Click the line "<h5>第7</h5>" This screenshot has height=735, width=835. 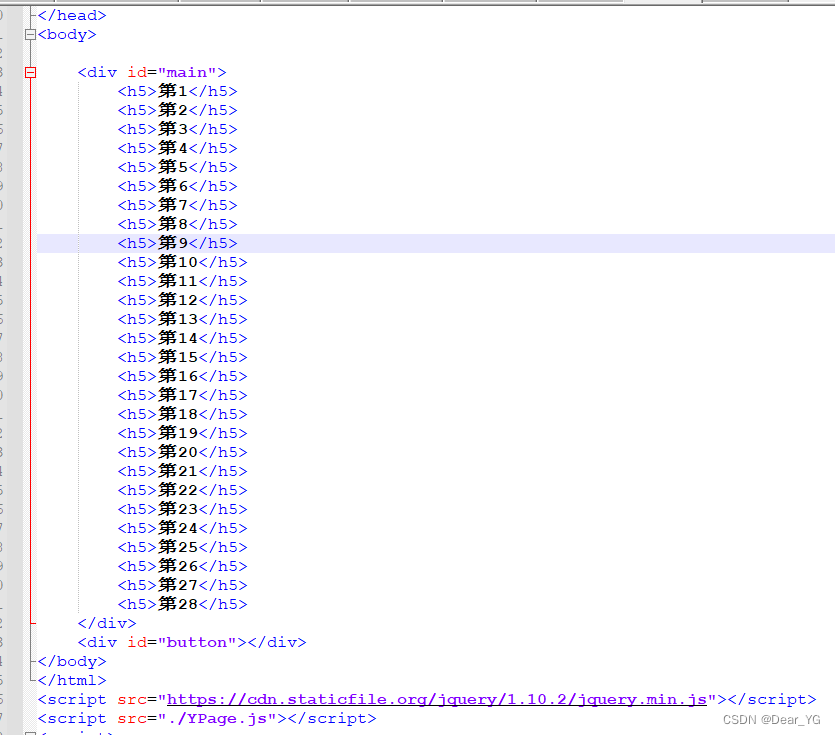[177, 205]
